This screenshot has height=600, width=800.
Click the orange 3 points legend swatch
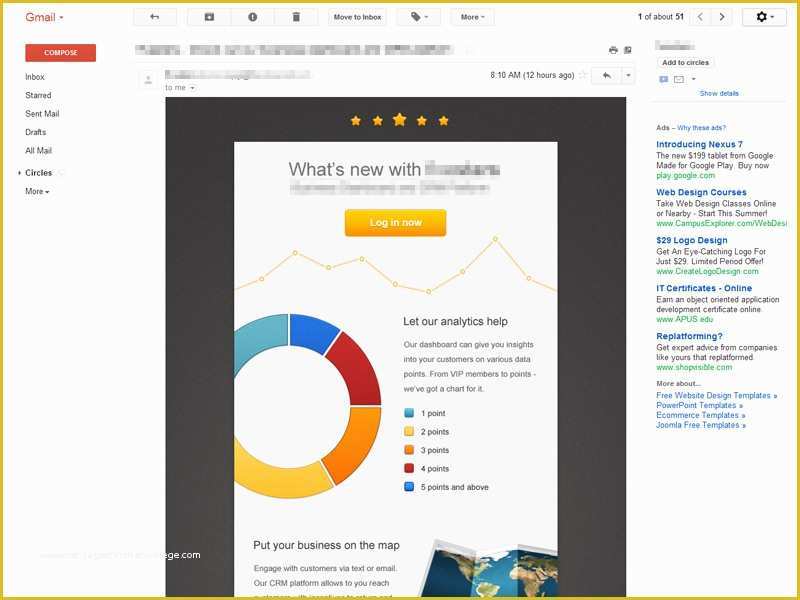pos(409,449)
